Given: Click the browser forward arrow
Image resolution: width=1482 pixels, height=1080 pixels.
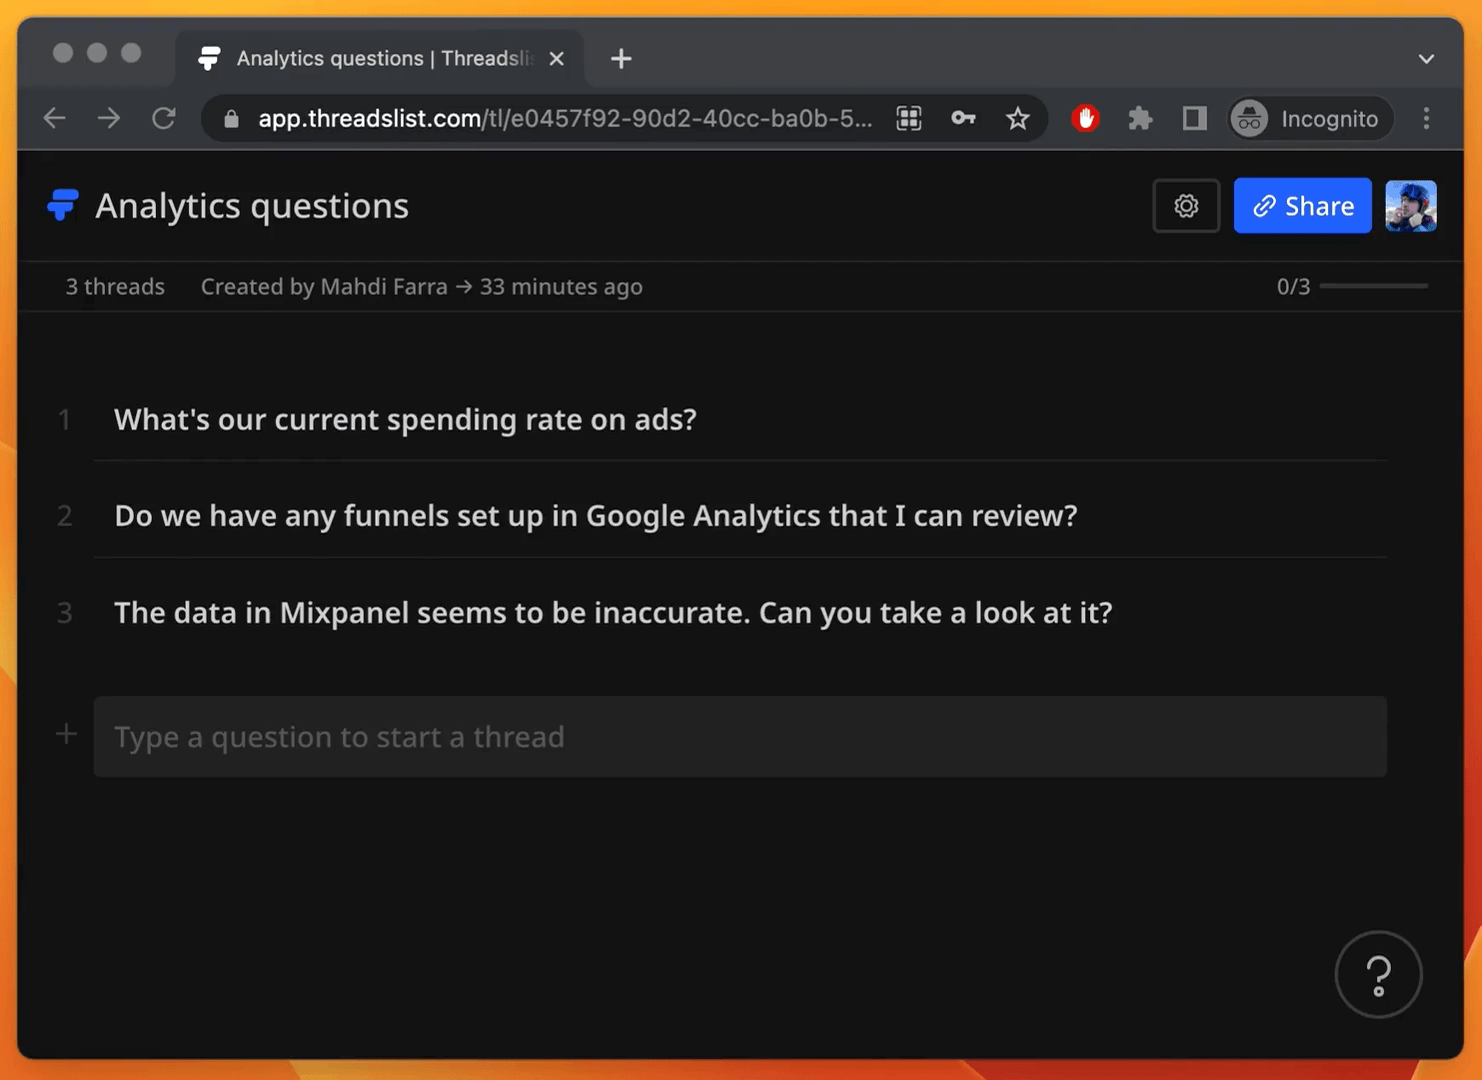Looking at the screenshot, I should [109, 119].
